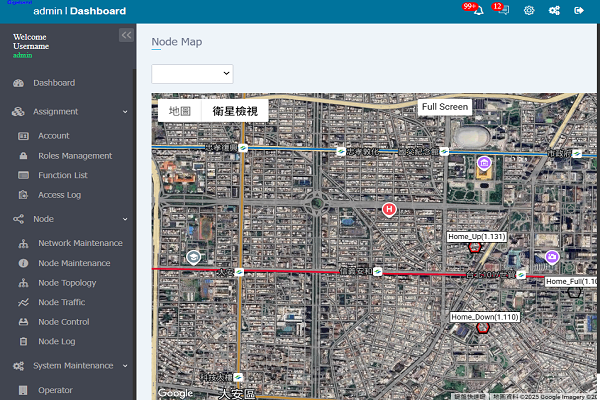Viewport: 600px width, 400px height.
Task: Open Node Topology page
Action: (67, 283)
